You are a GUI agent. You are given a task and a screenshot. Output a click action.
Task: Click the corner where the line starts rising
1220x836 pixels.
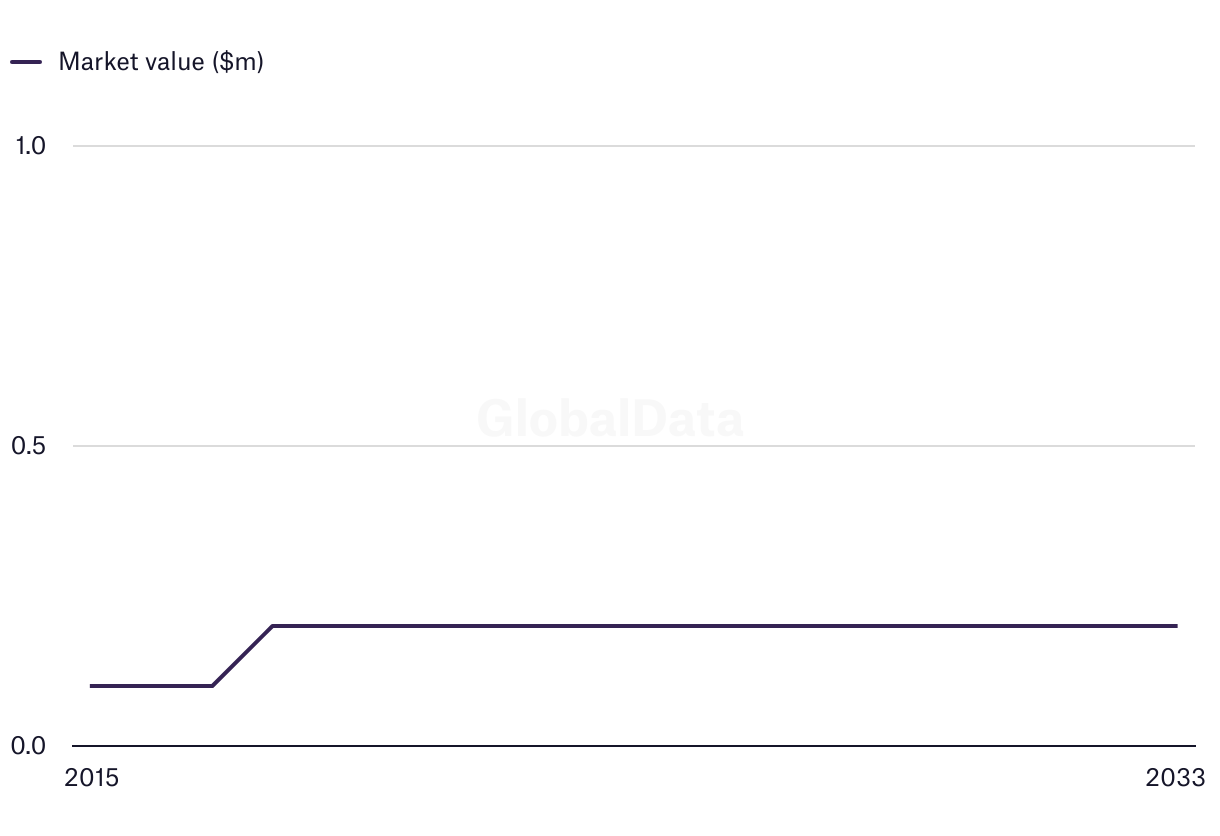click(x=212, y=686)
